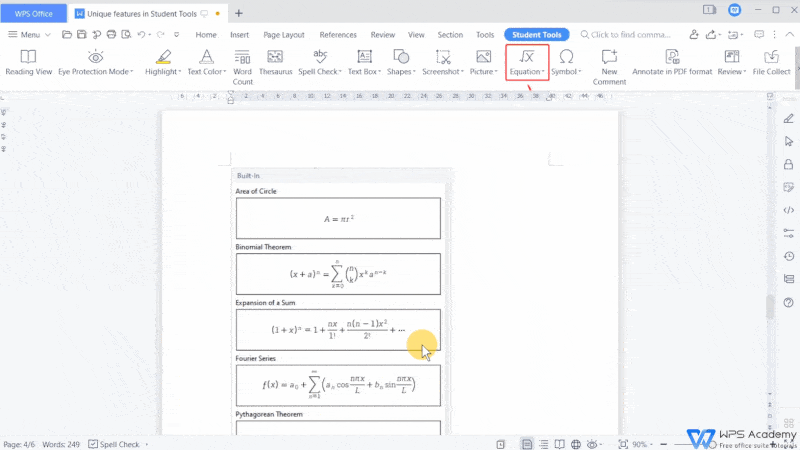
Task: Toggle eye protection icon in status bar
Action: [x=592, y=444]
